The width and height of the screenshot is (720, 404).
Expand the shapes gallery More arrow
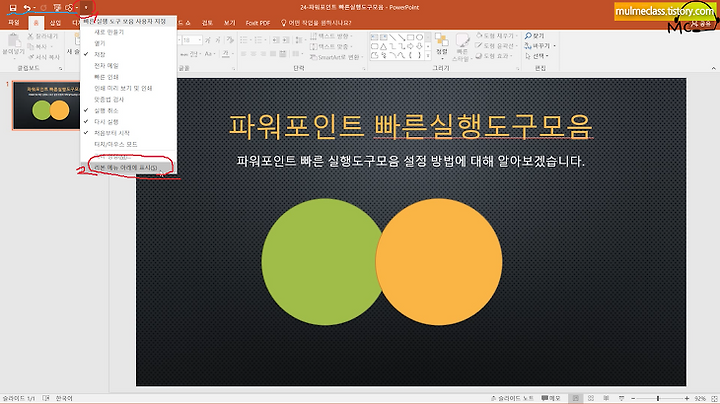click(428, 56)
